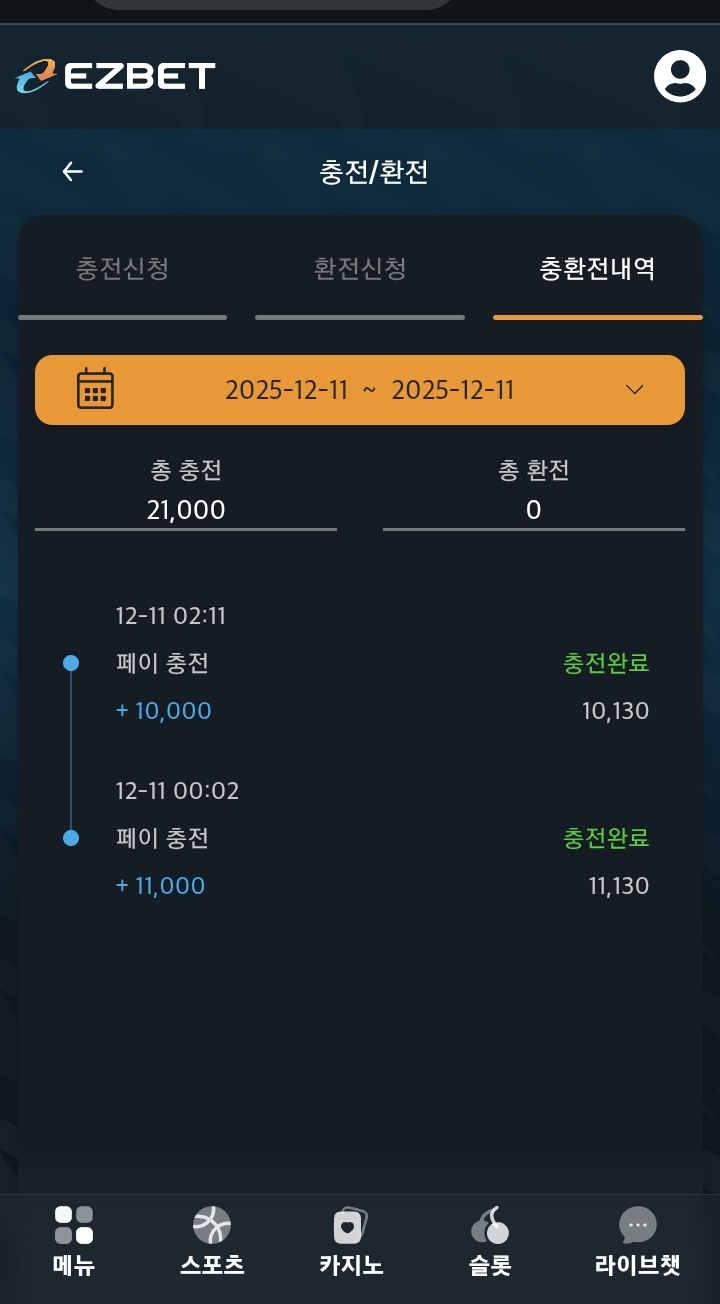Click the + 10,000 charge amount
The height and width of the screenshot is (1304, 720).
(164, 711)
